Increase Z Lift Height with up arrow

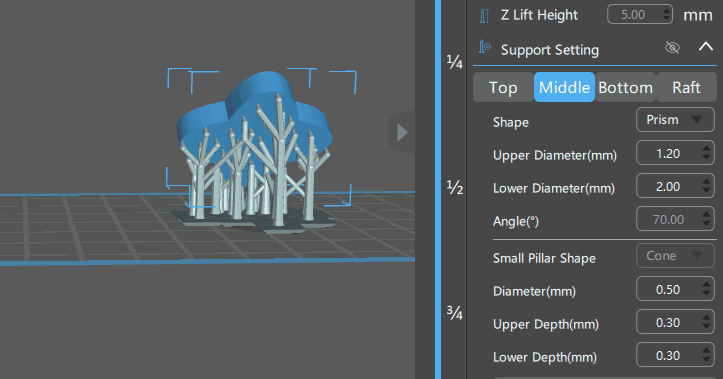point(666,10)
